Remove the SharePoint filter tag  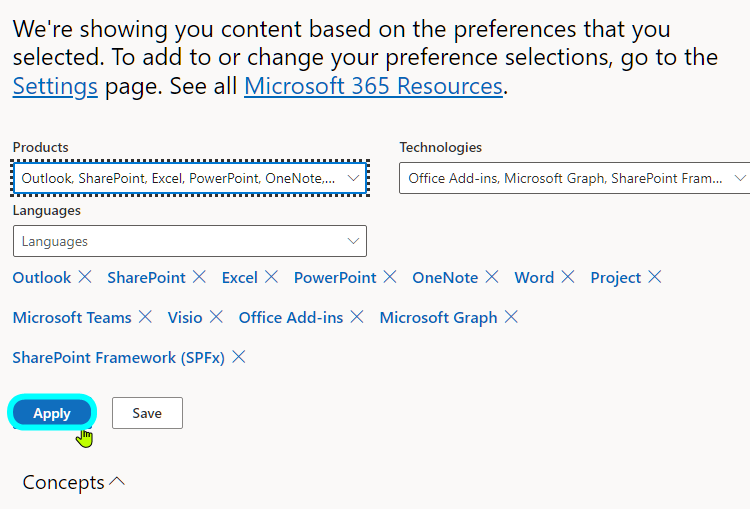(x=200, y=277)
